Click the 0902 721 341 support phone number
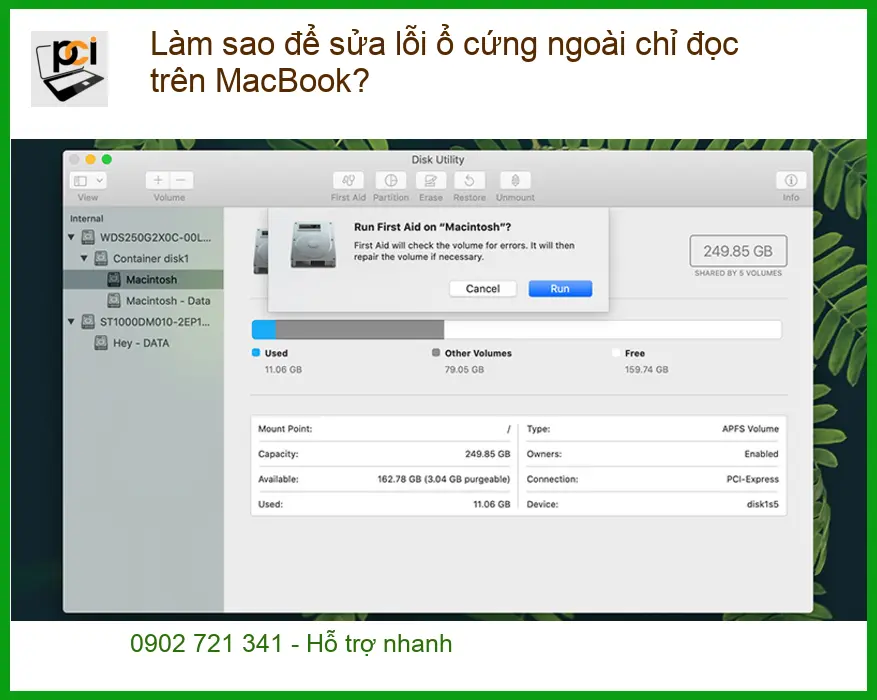 coord(207,644)
